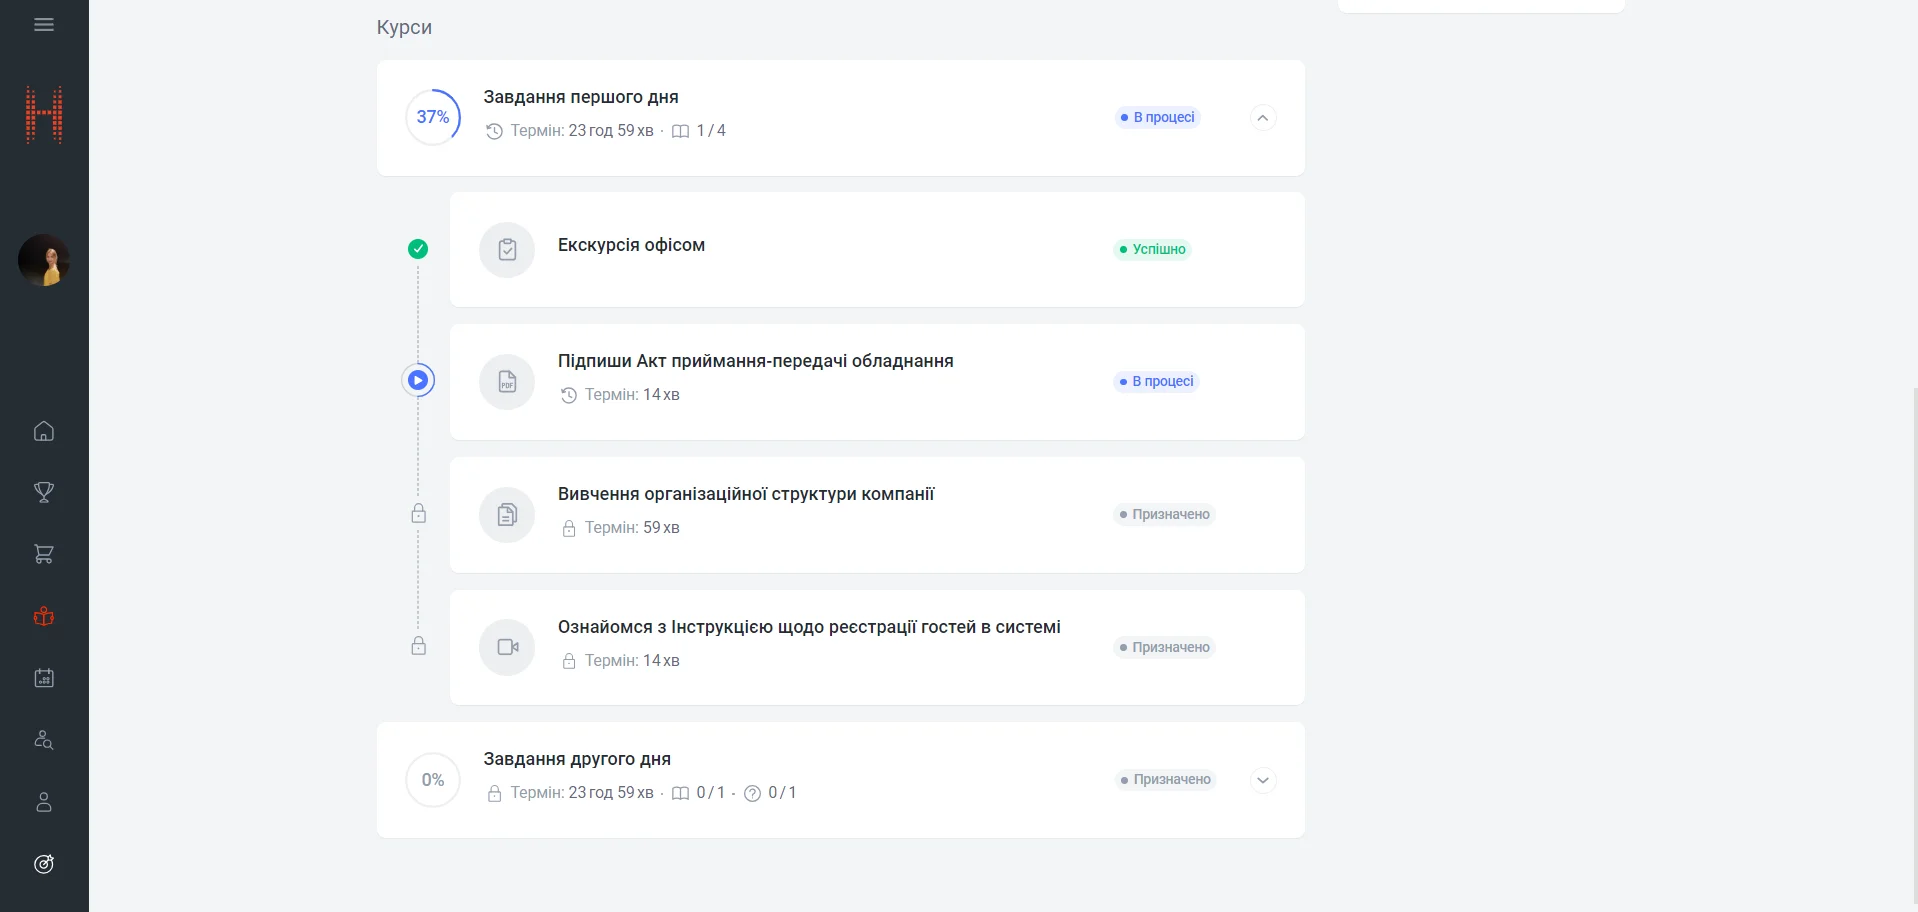1918x912 pixels.
Task: Expand the 'Завдання другого дня' course
Action: (x=1263, y=780)
